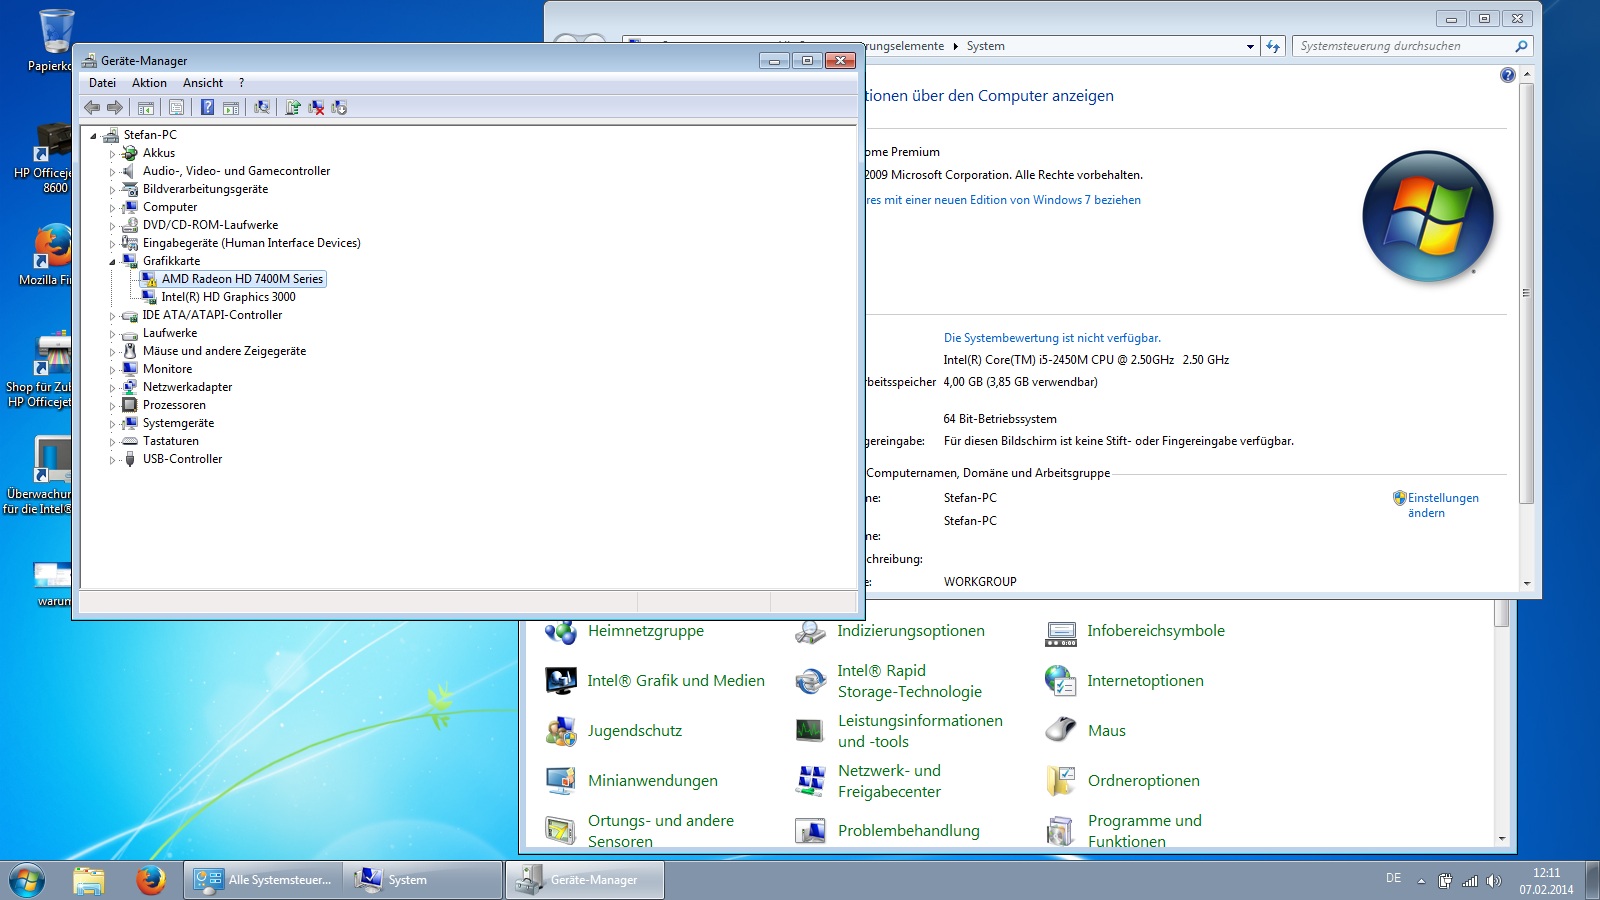Image resolution: width=1600 pixels, height=900 pixels.
Task: Open the Problembehandlung link
Action: pyautogui.click(x=909, y=831)
